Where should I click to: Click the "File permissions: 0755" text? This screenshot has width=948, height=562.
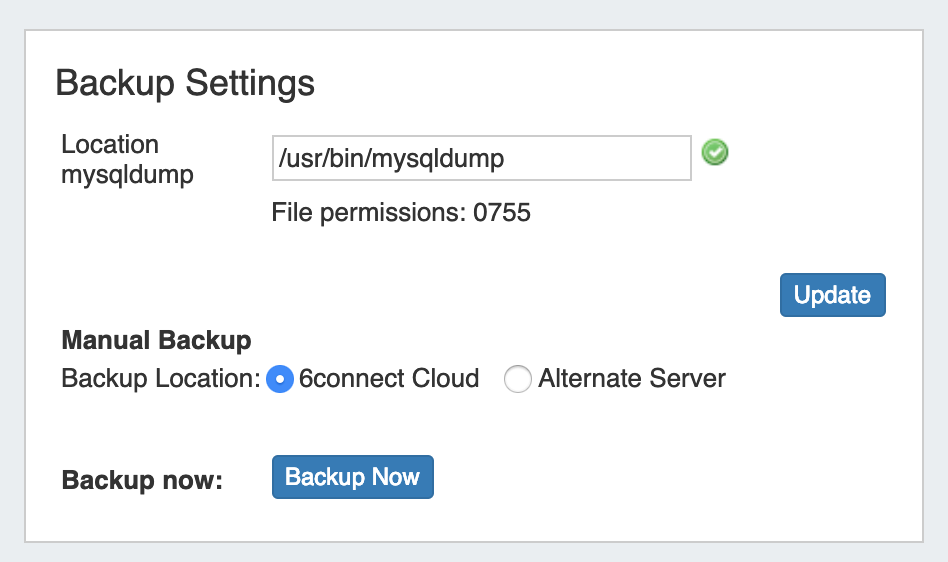click(x=401, y=212)
